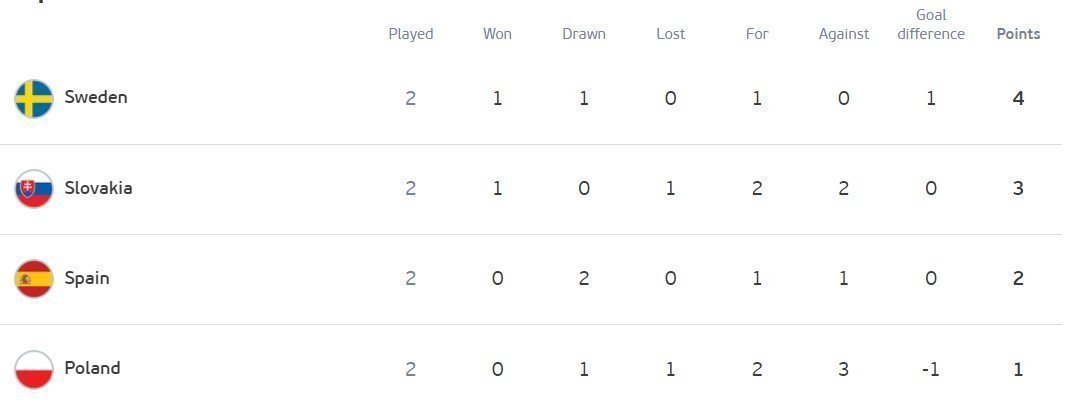1075x420 pixels.
Task: Click the Slovakia flag icon
Action: (x=34, y=189)
